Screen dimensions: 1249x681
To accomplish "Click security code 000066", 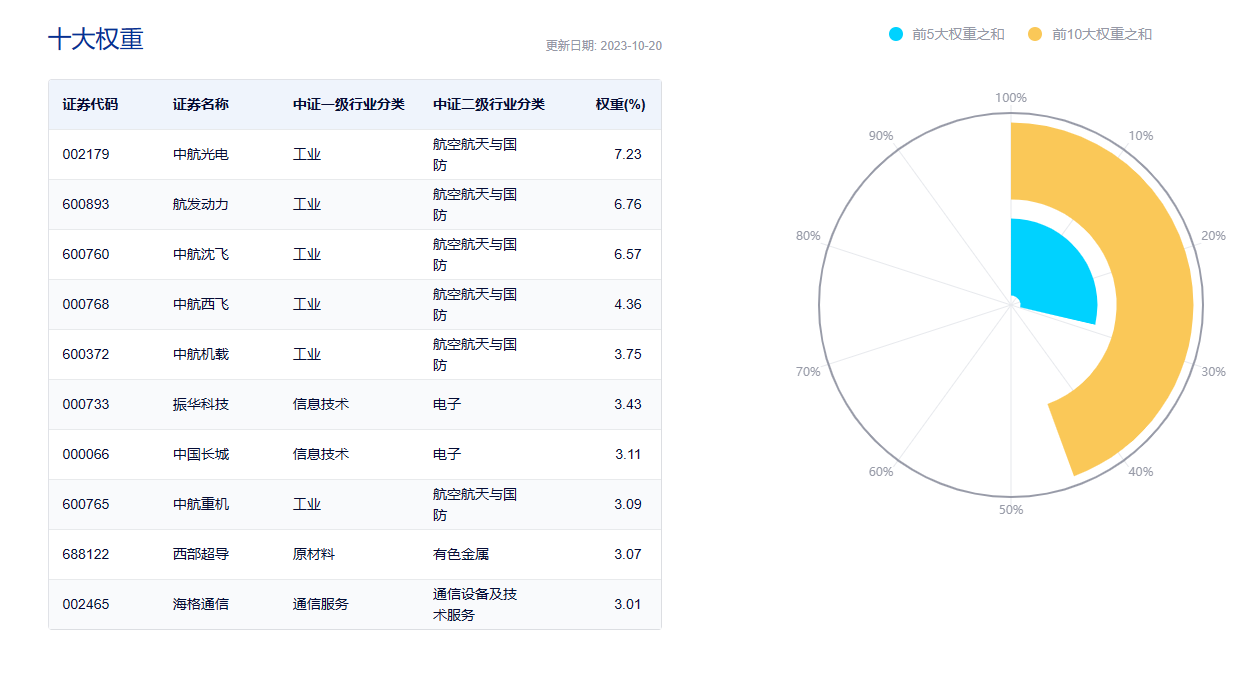I will coord(86,454).
